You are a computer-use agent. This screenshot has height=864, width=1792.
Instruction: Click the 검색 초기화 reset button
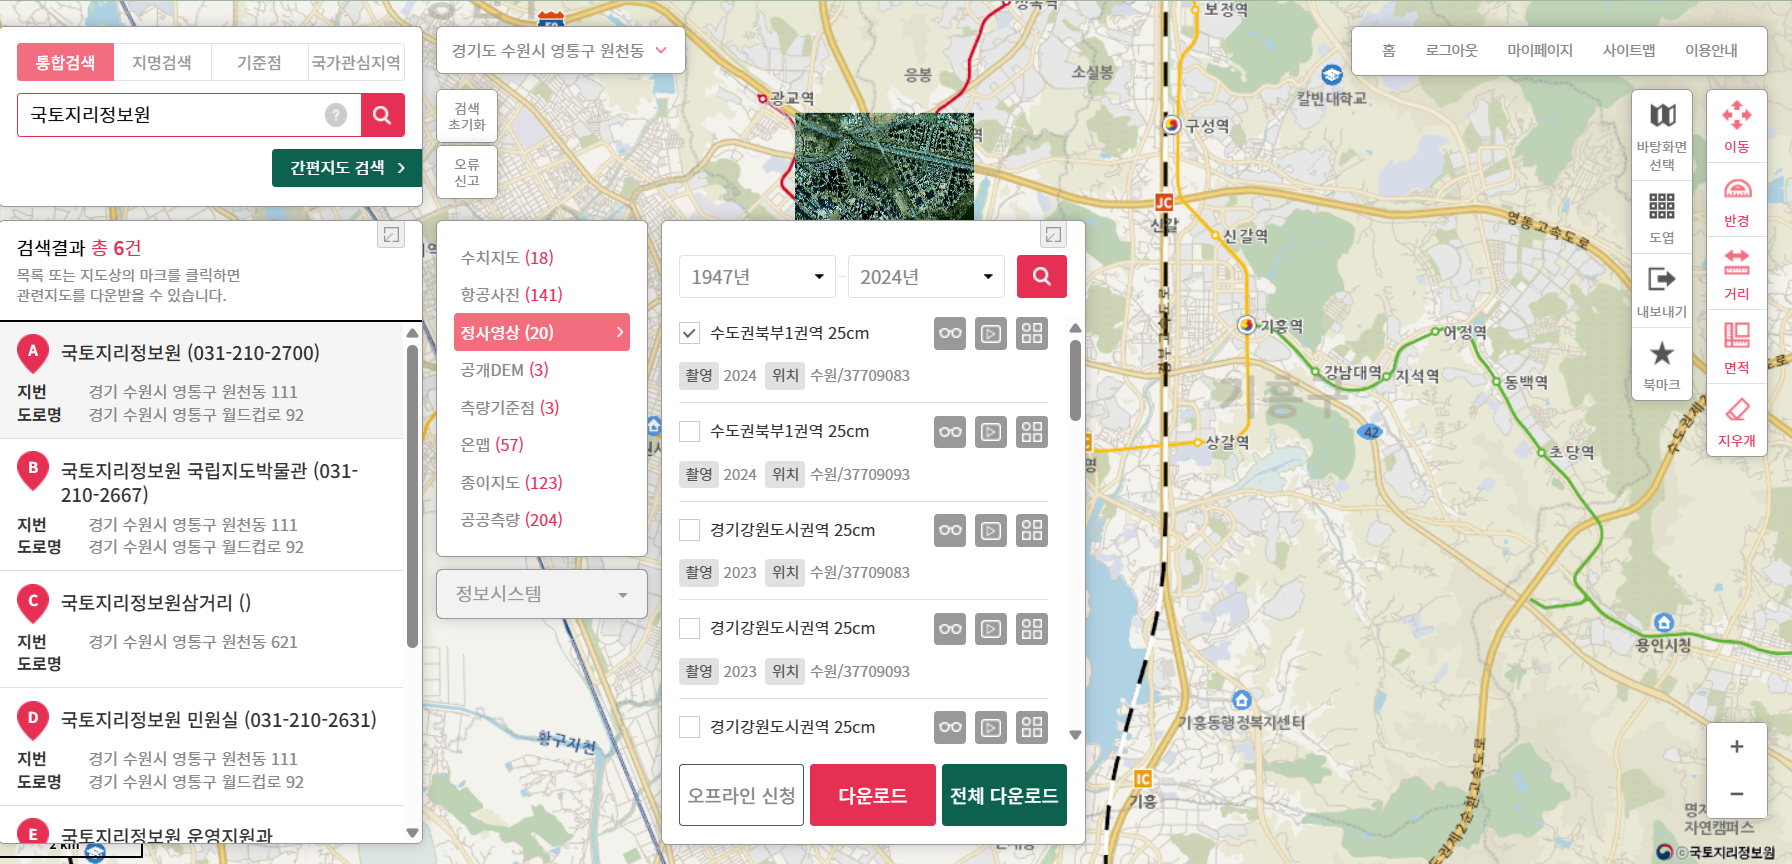467,116
